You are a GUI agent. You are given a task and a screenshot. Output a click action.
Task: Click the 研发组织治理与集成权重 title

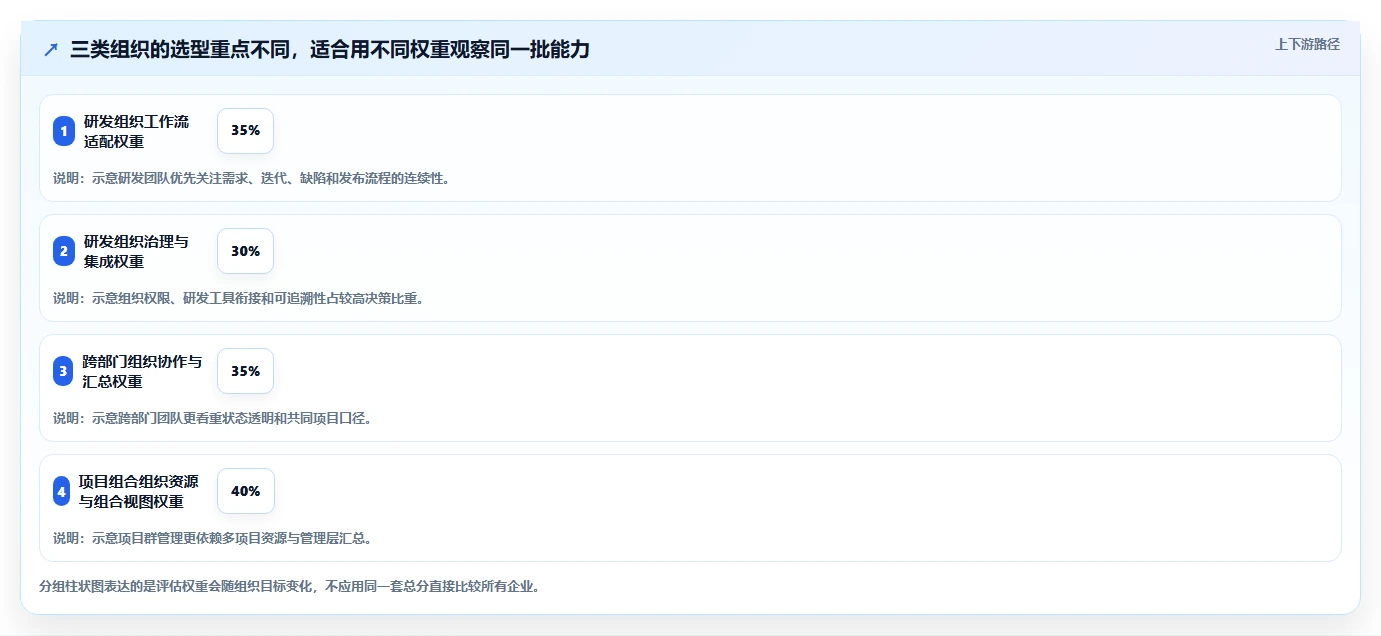(x=136, y=251)
